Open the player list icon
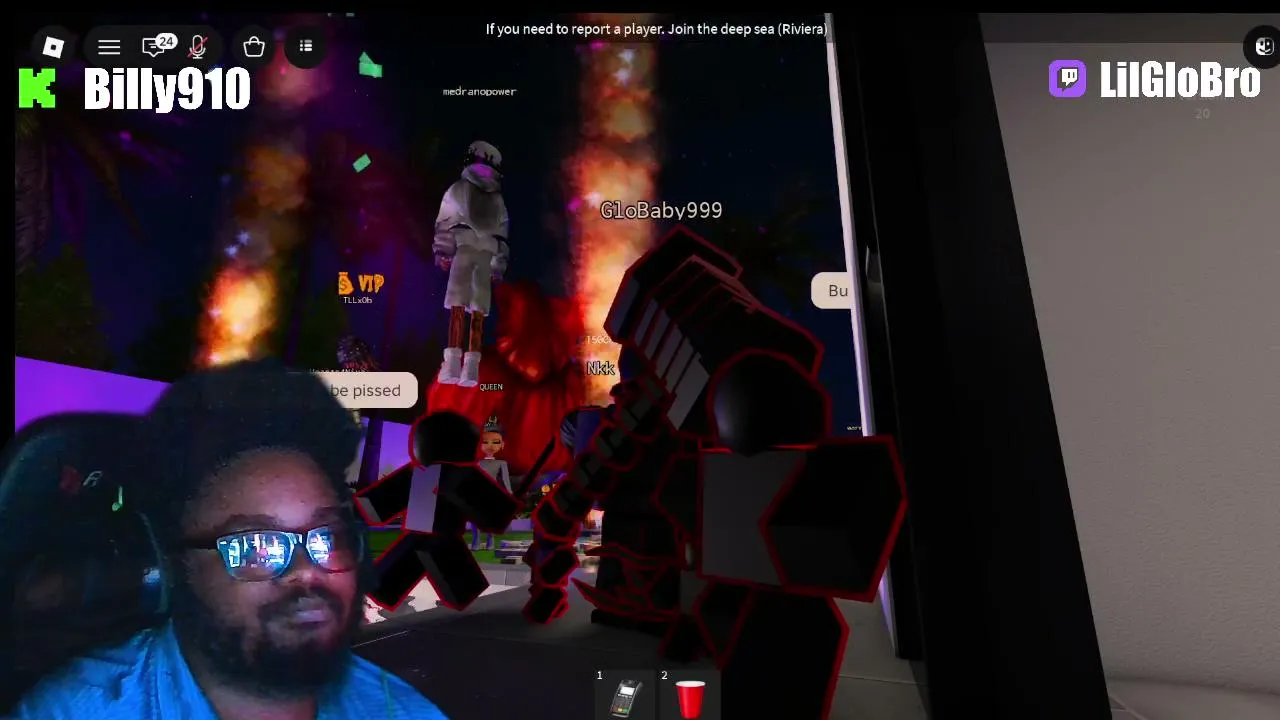Screen dimensions: 1280x720 coord(306,46)
